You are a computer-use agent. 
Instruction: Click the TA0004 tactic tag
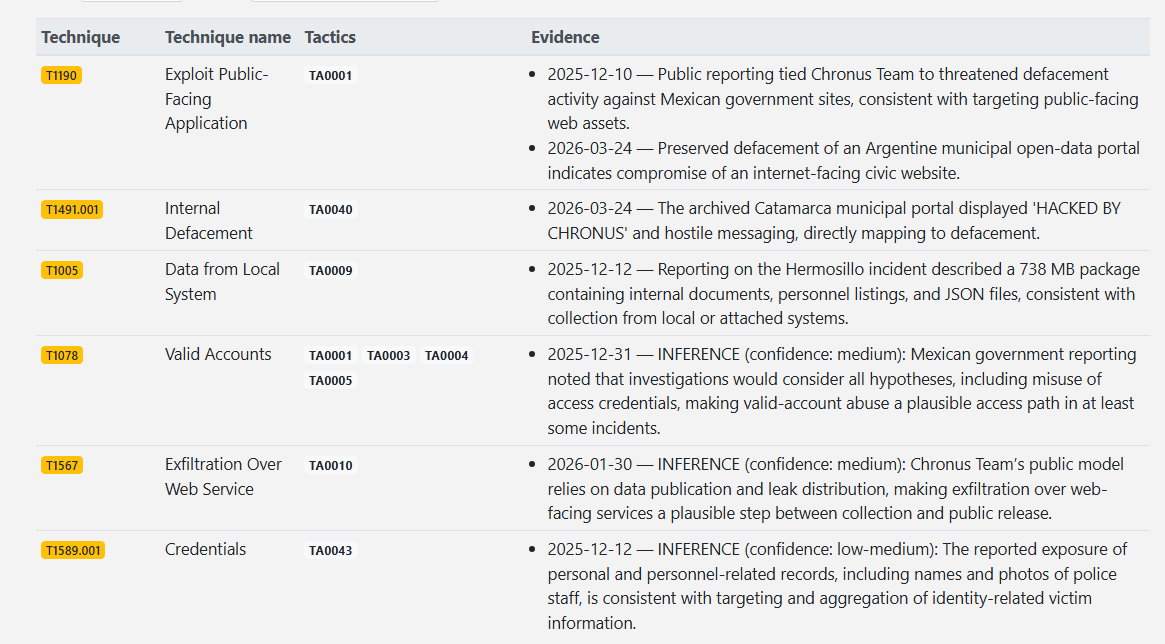446,356
